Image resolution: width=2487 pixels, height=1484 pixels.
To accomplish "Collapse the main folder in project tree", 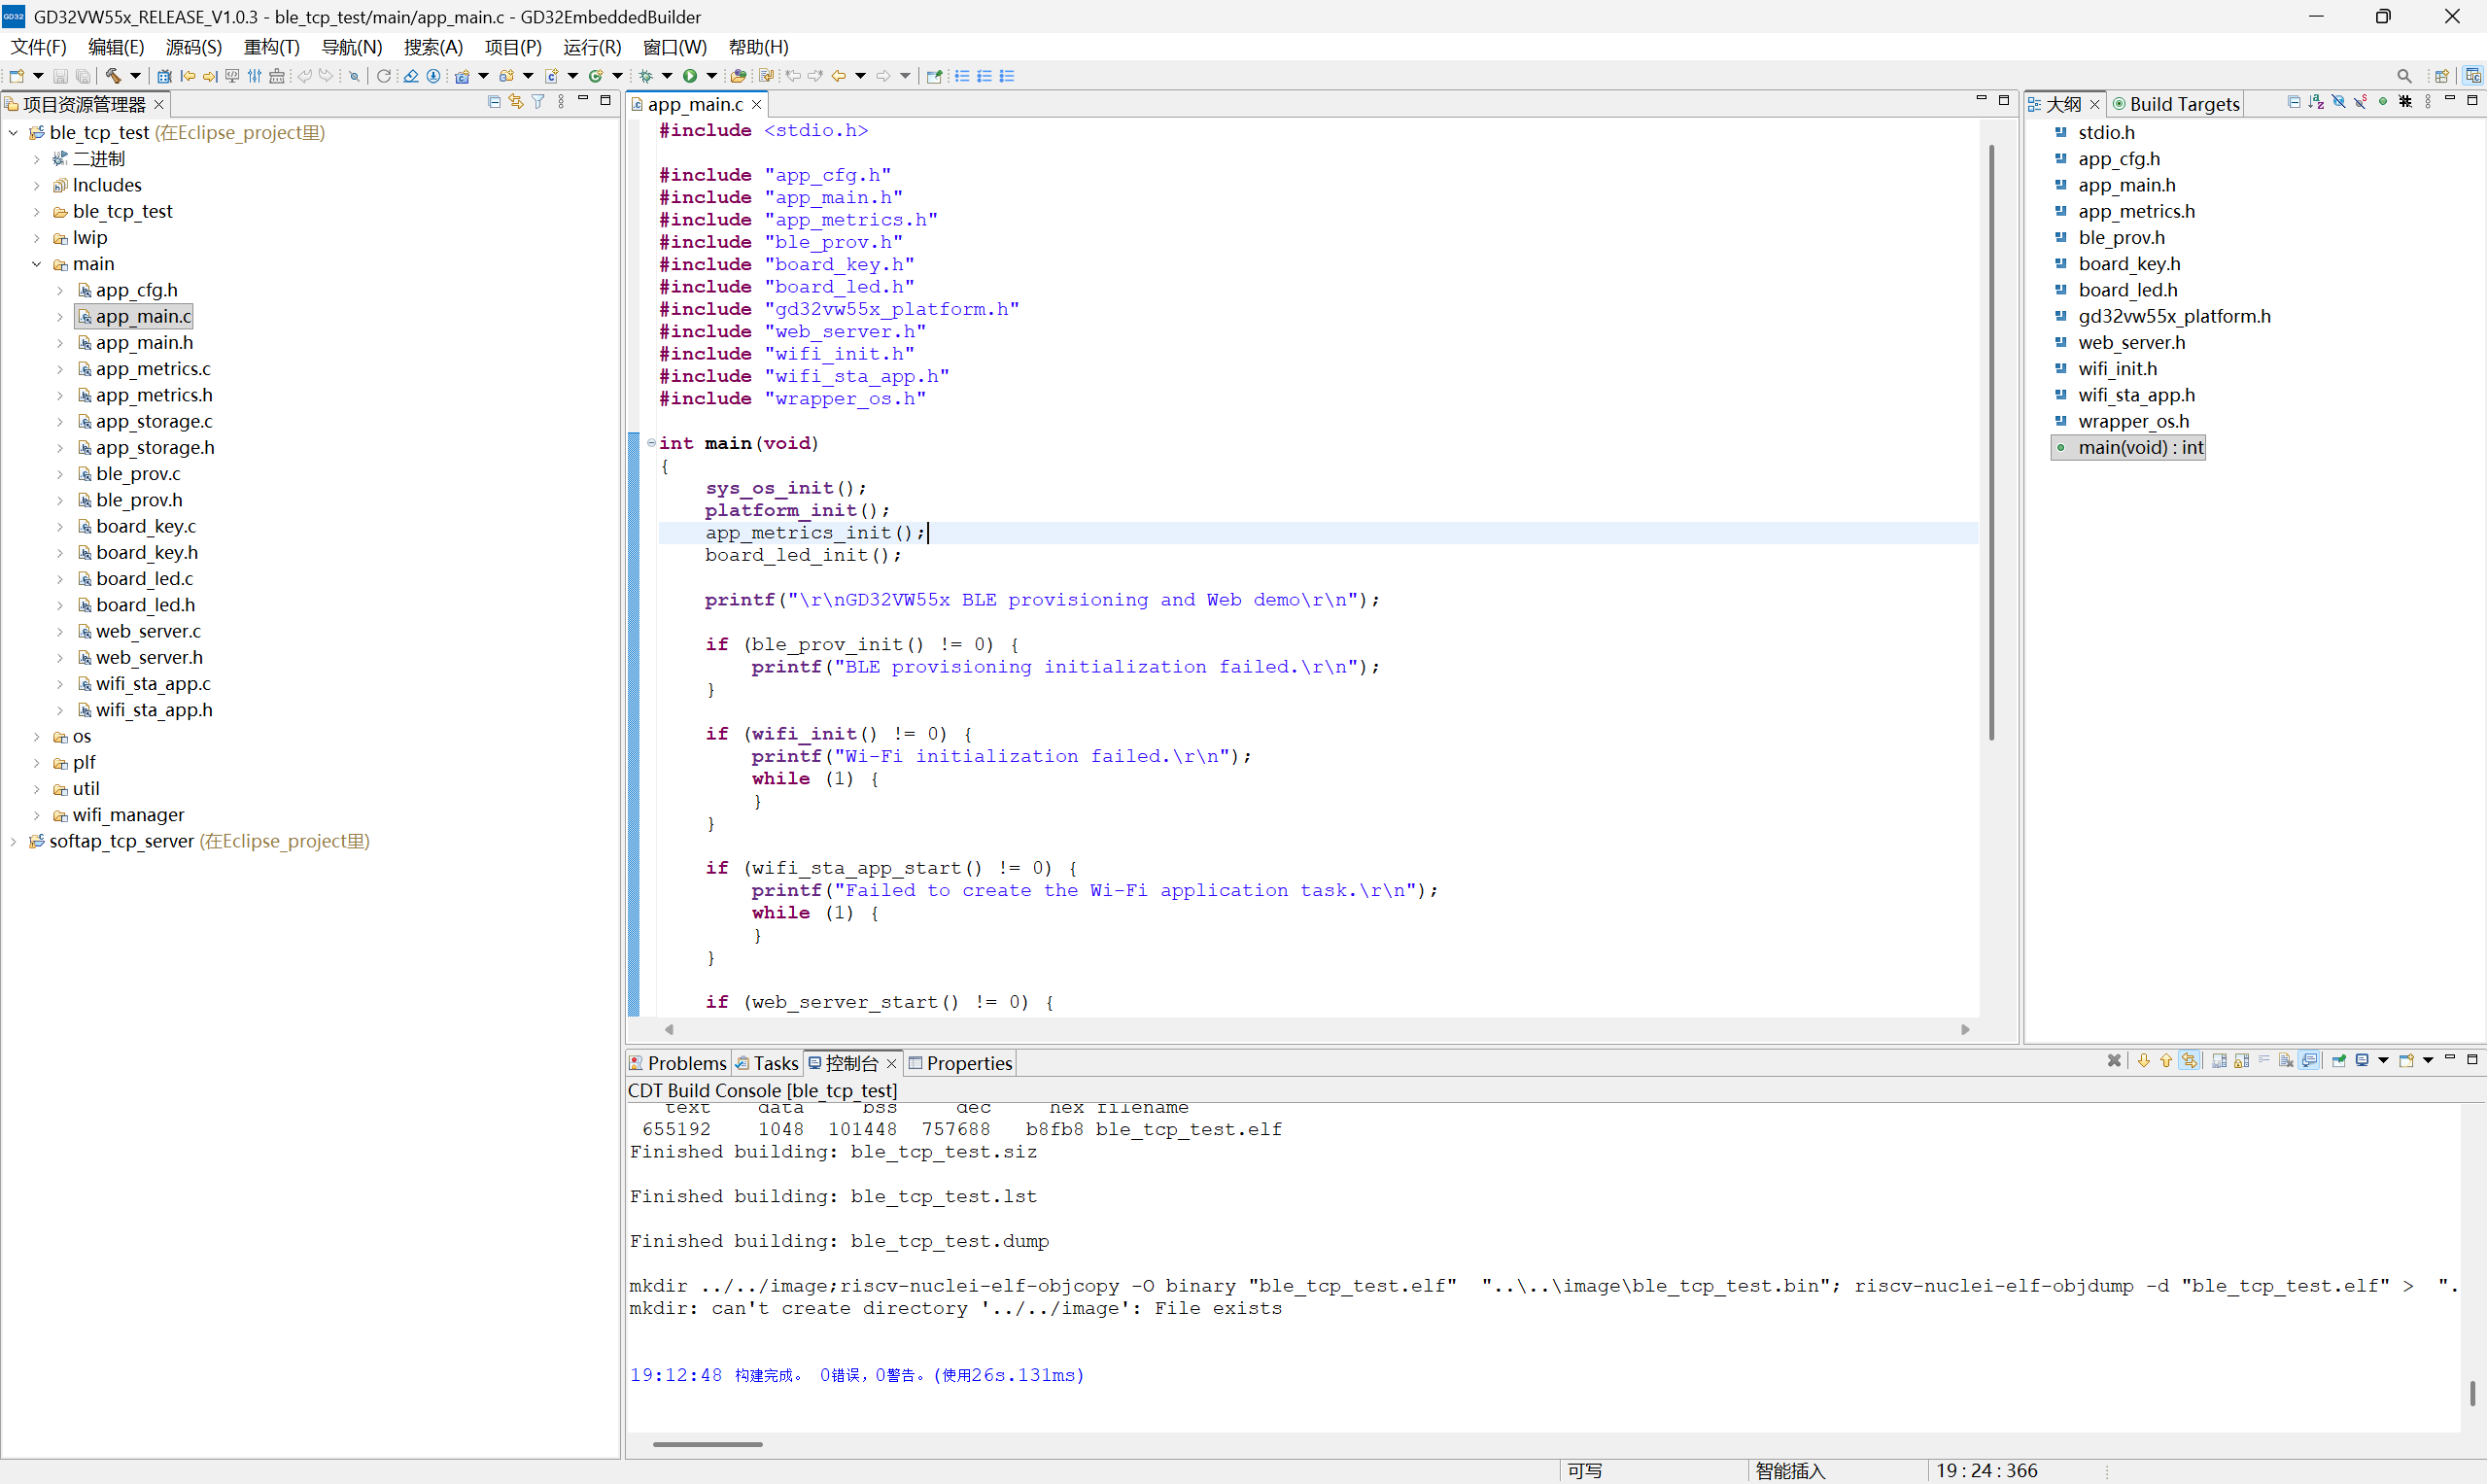I will 37,264.
